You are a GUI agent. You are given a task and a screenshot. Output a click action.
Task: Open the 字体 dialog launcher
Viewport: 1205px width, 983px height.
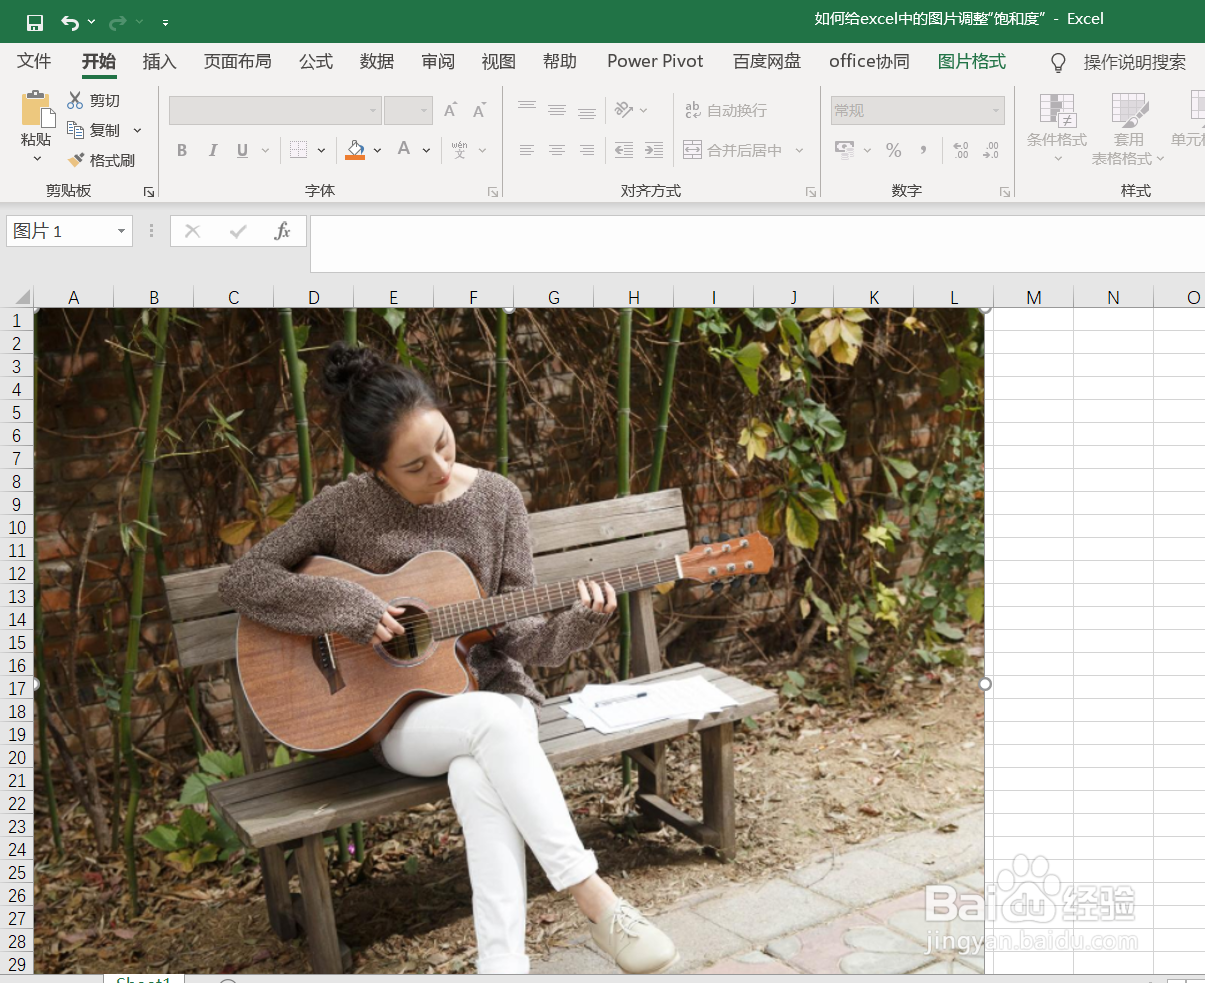click(x=493, y=191)
